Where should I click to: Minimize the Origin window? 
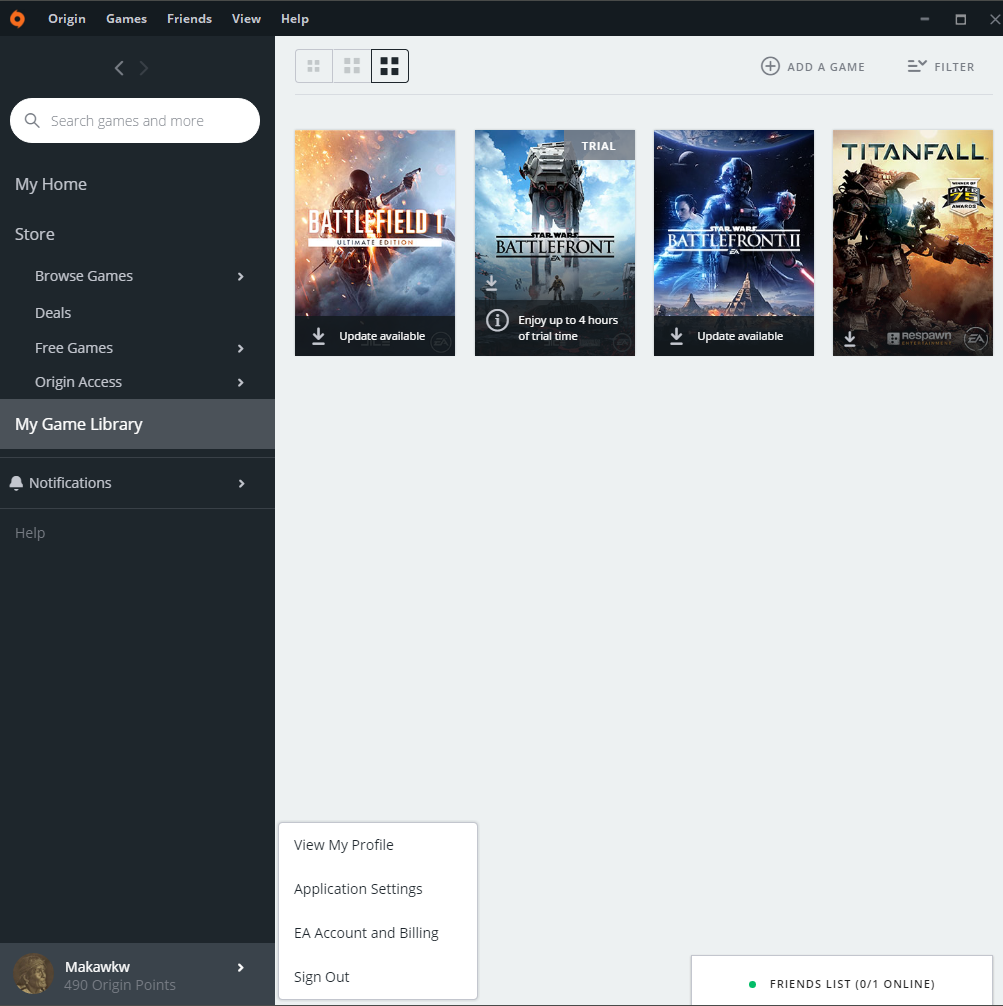tap(925, 19)
